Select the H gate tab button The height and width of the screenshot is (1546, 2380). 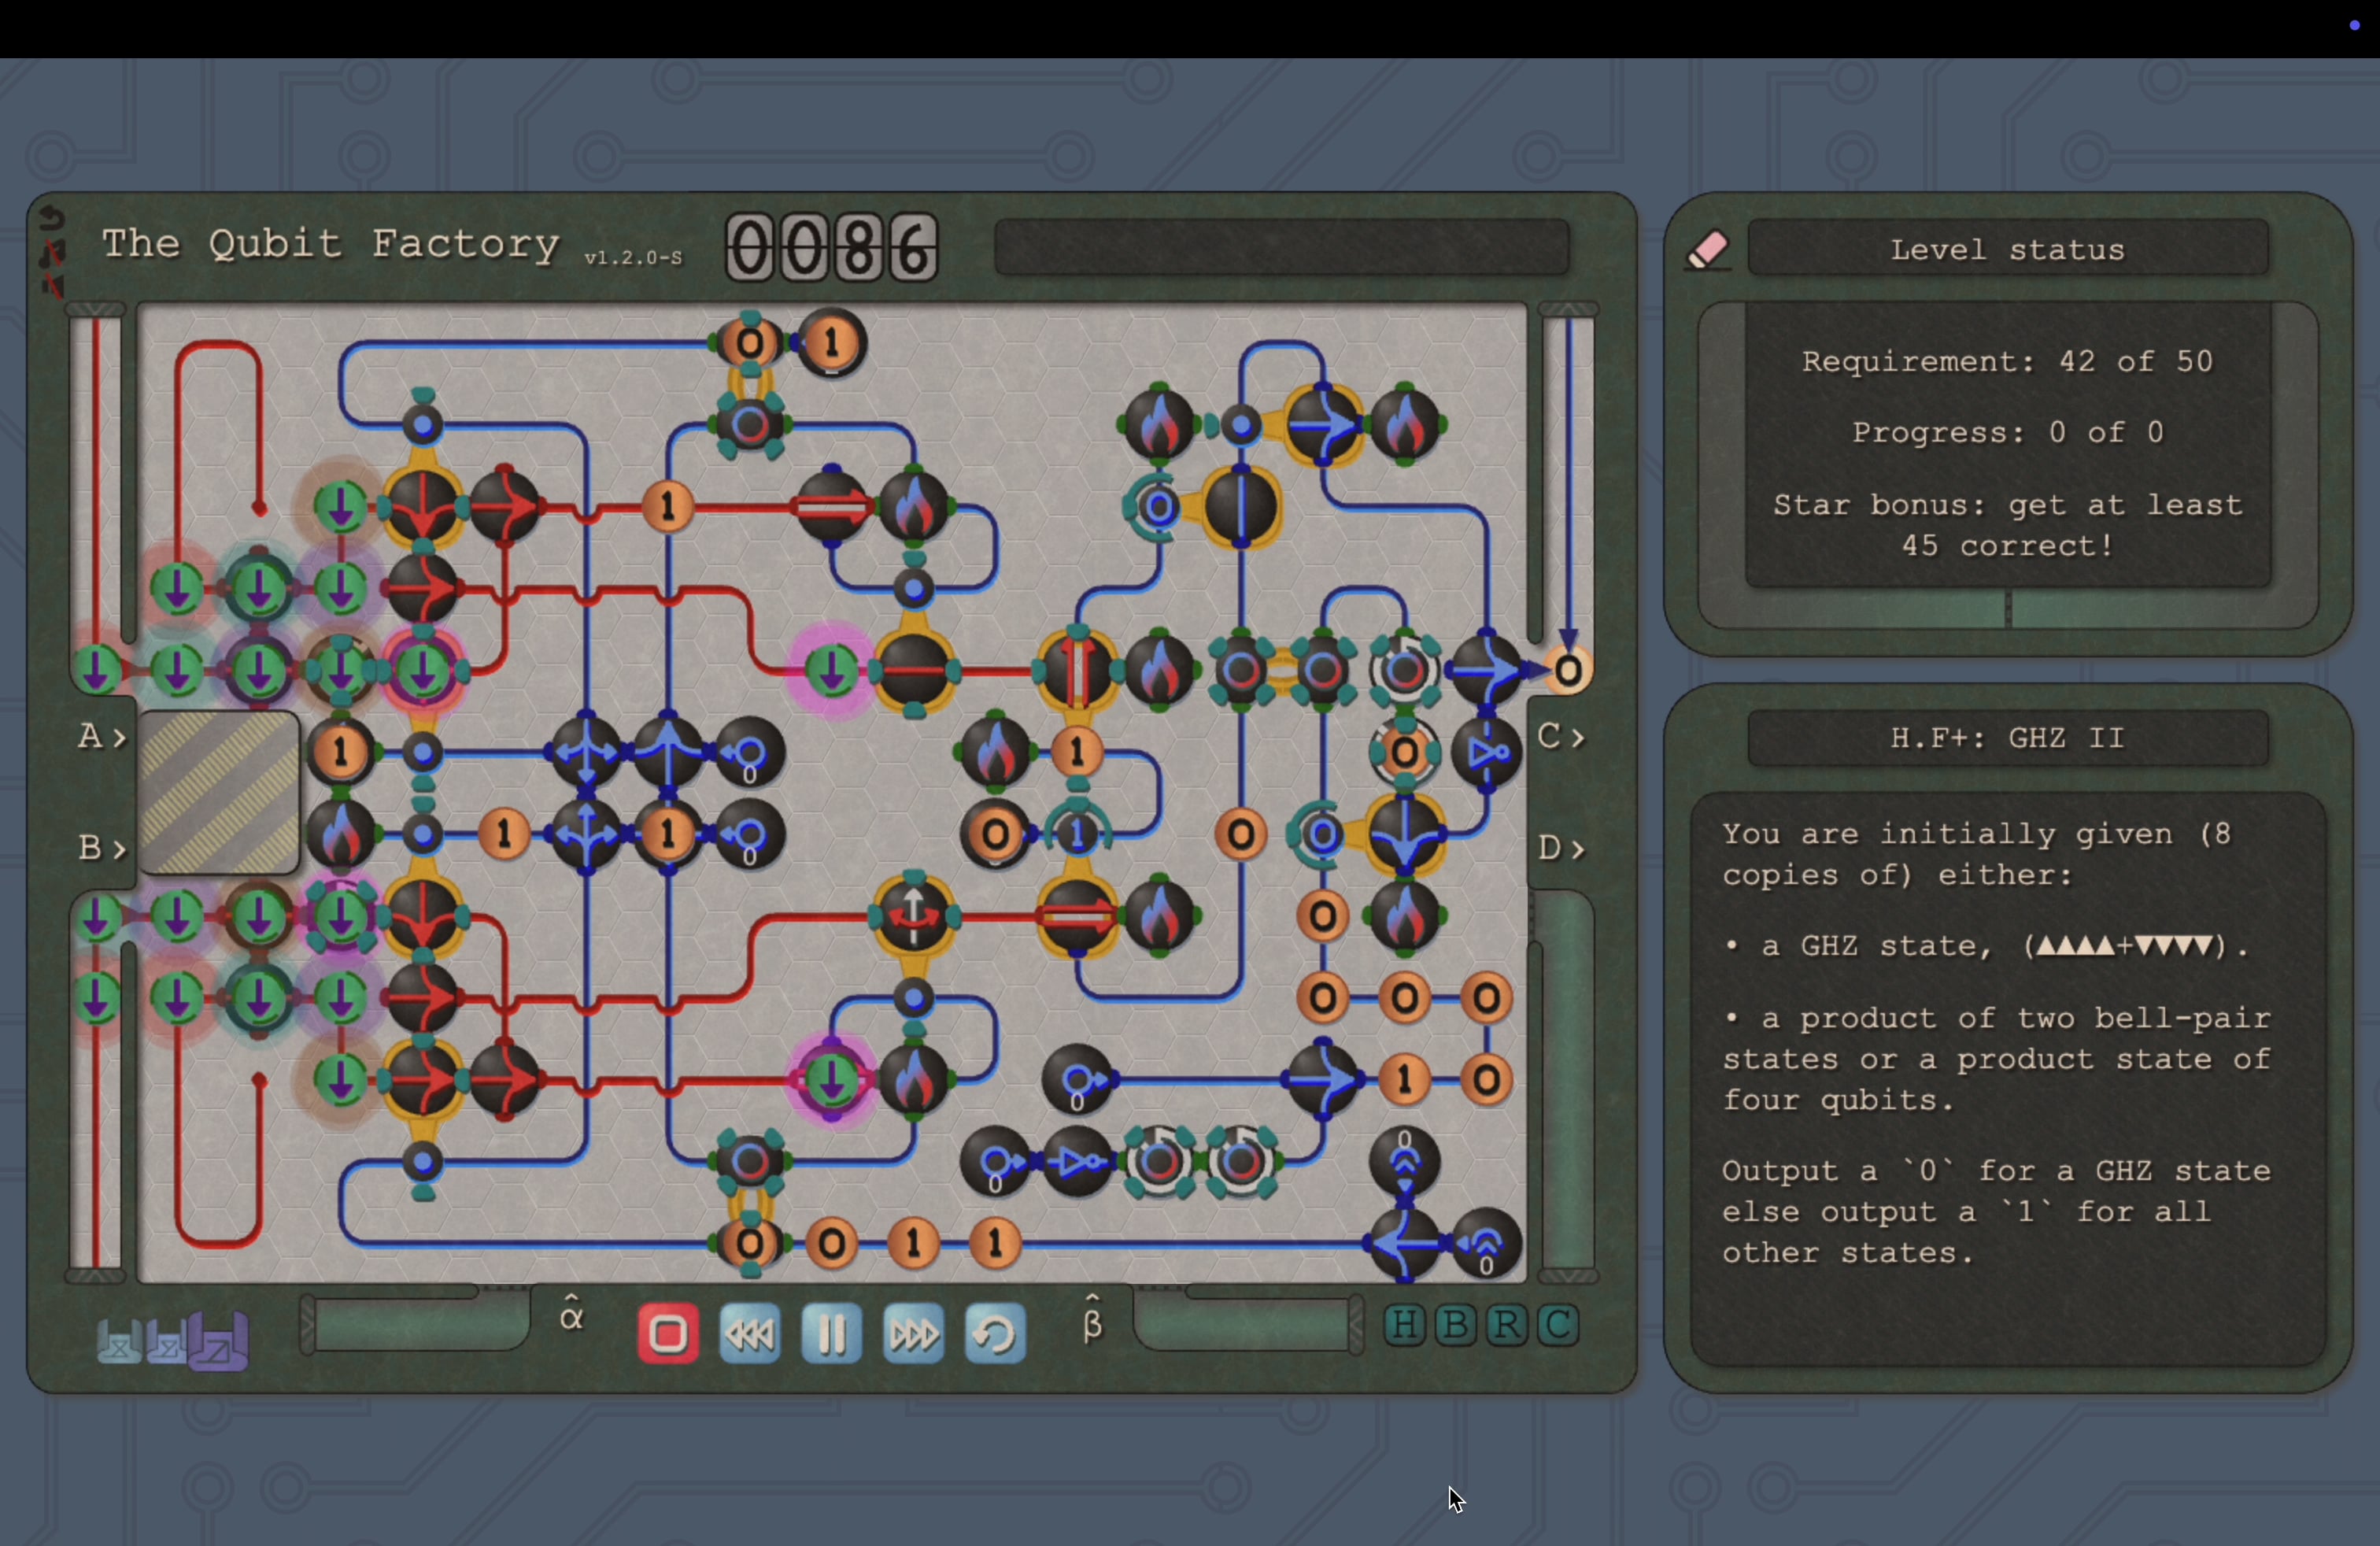click(1404, 1325)
